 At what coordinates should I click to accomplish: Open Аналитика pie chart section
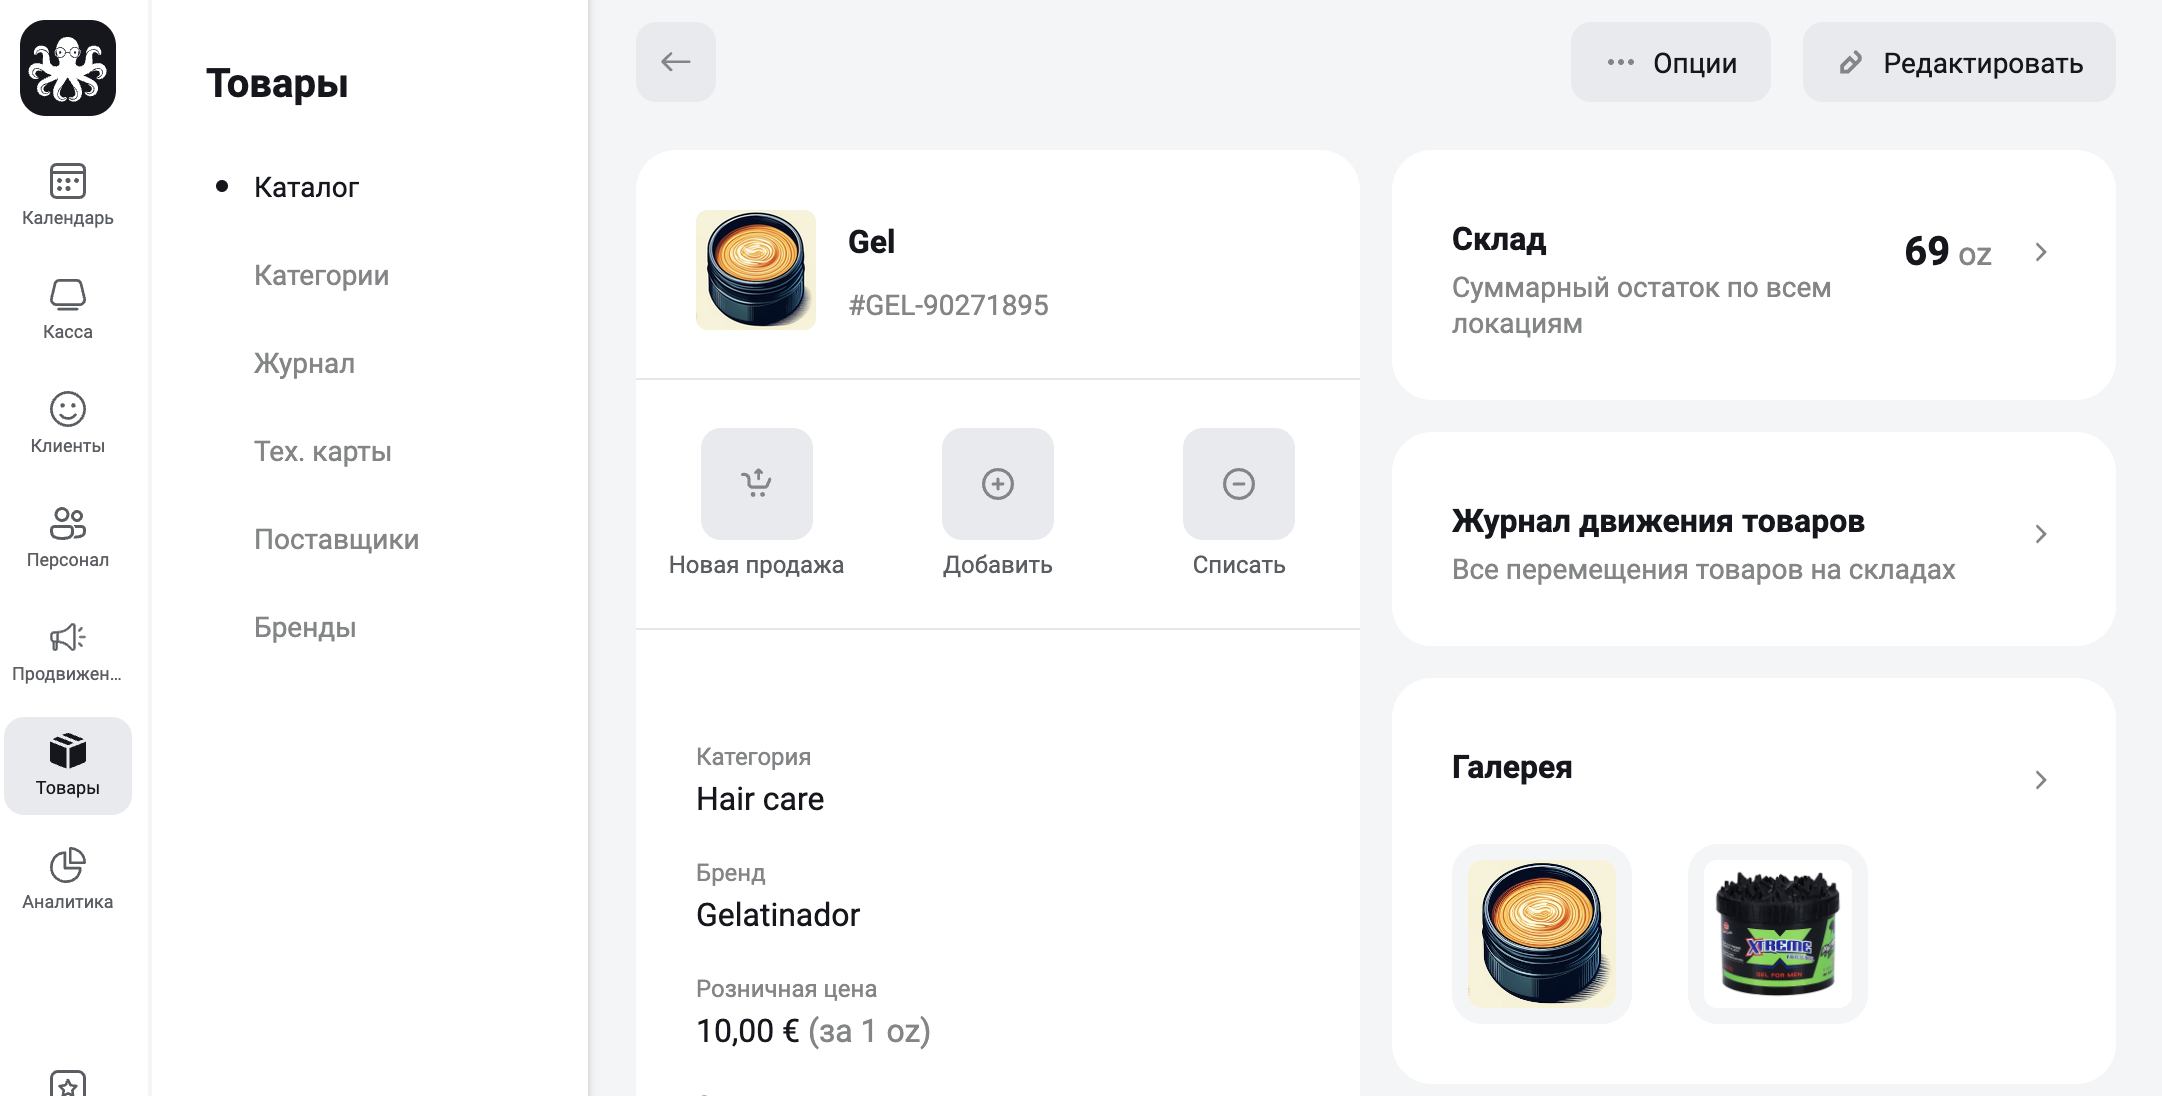pyautogui.click(x=68, y=879)
